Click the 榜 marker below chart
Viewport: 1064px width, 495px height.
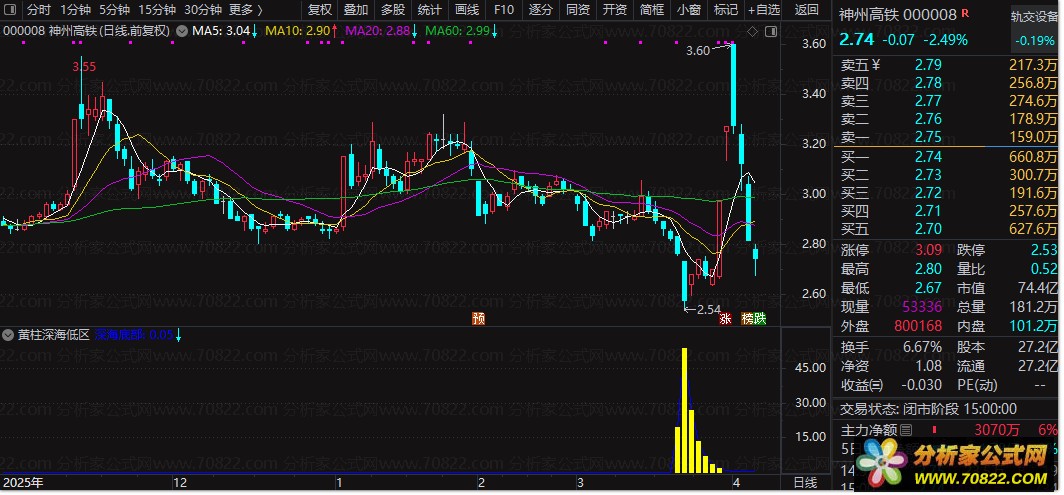747,318
